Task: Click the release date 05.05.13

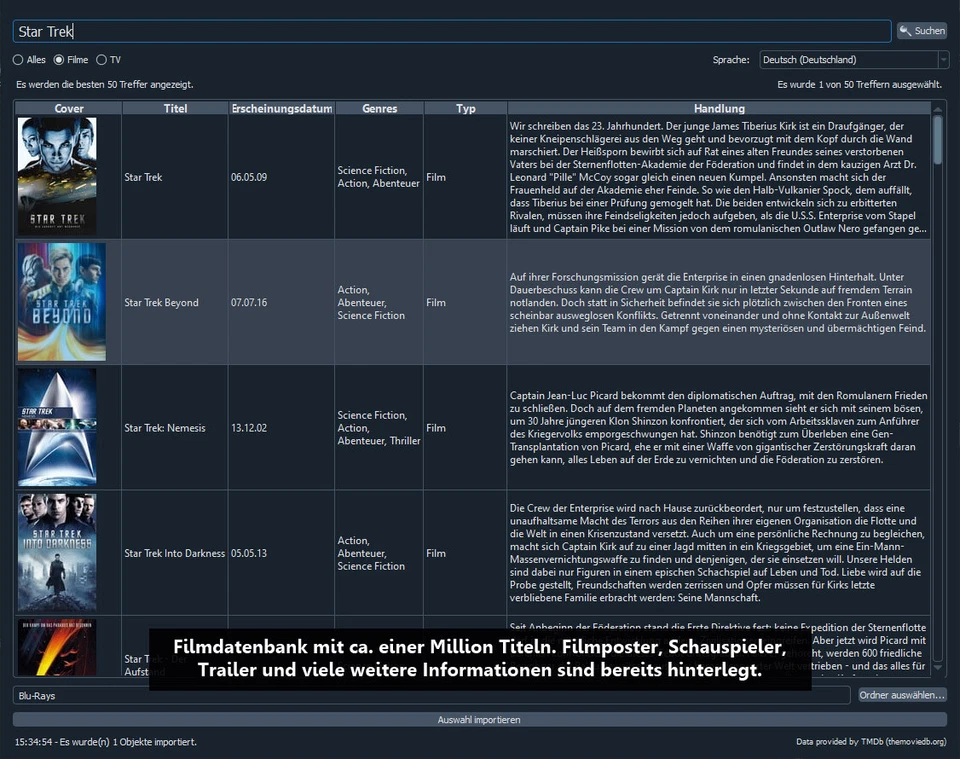Action: pos(249,553)
